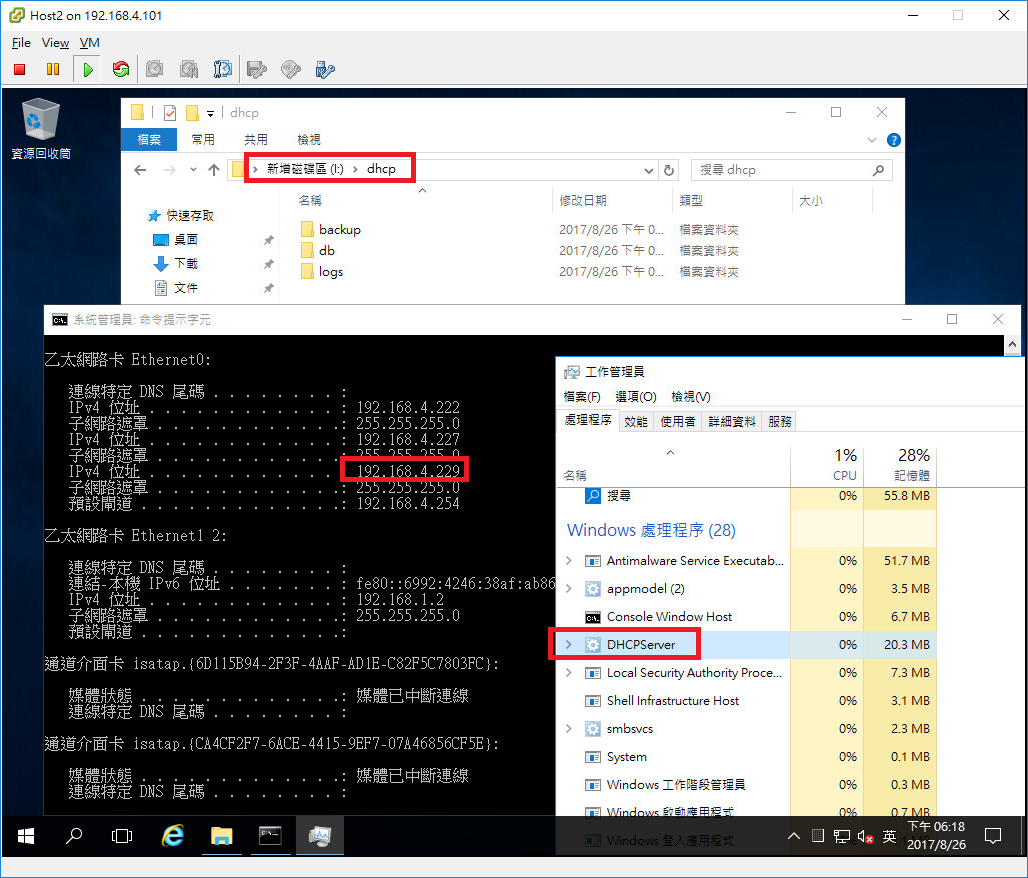The width and height of the screenshot is (1028, 878).
Task: Open Task View on the taskbar
Action: (122, 836)
